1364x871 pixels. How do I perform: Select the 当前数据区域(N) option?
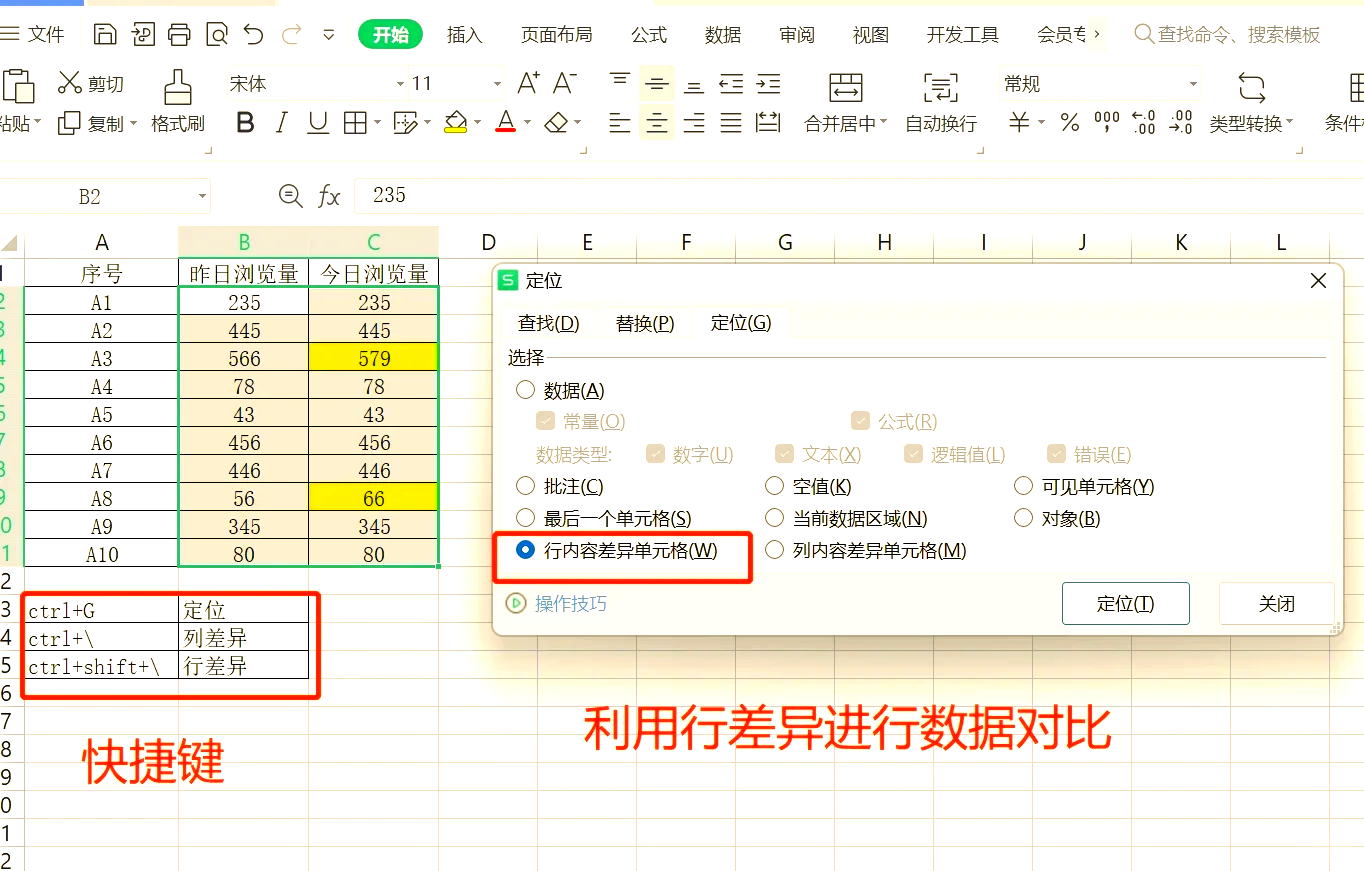click(774, 518)
